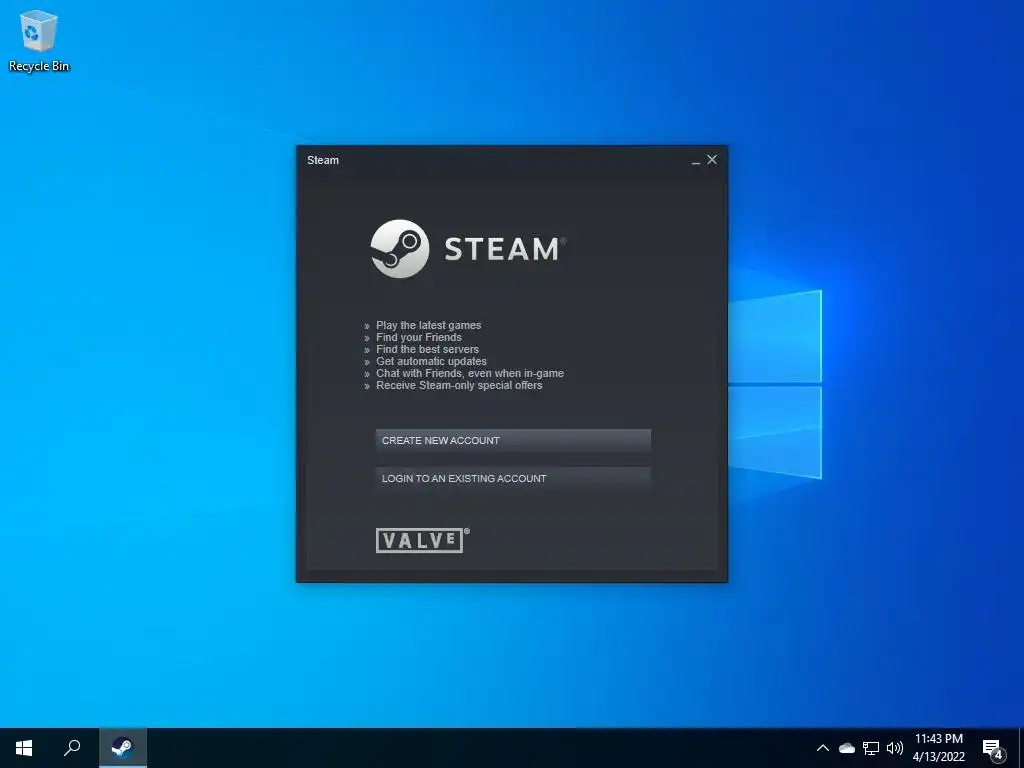Viewport: 1024px width, 768px height.
Task: Minimize the Steam window
Action: coord(696,160)
